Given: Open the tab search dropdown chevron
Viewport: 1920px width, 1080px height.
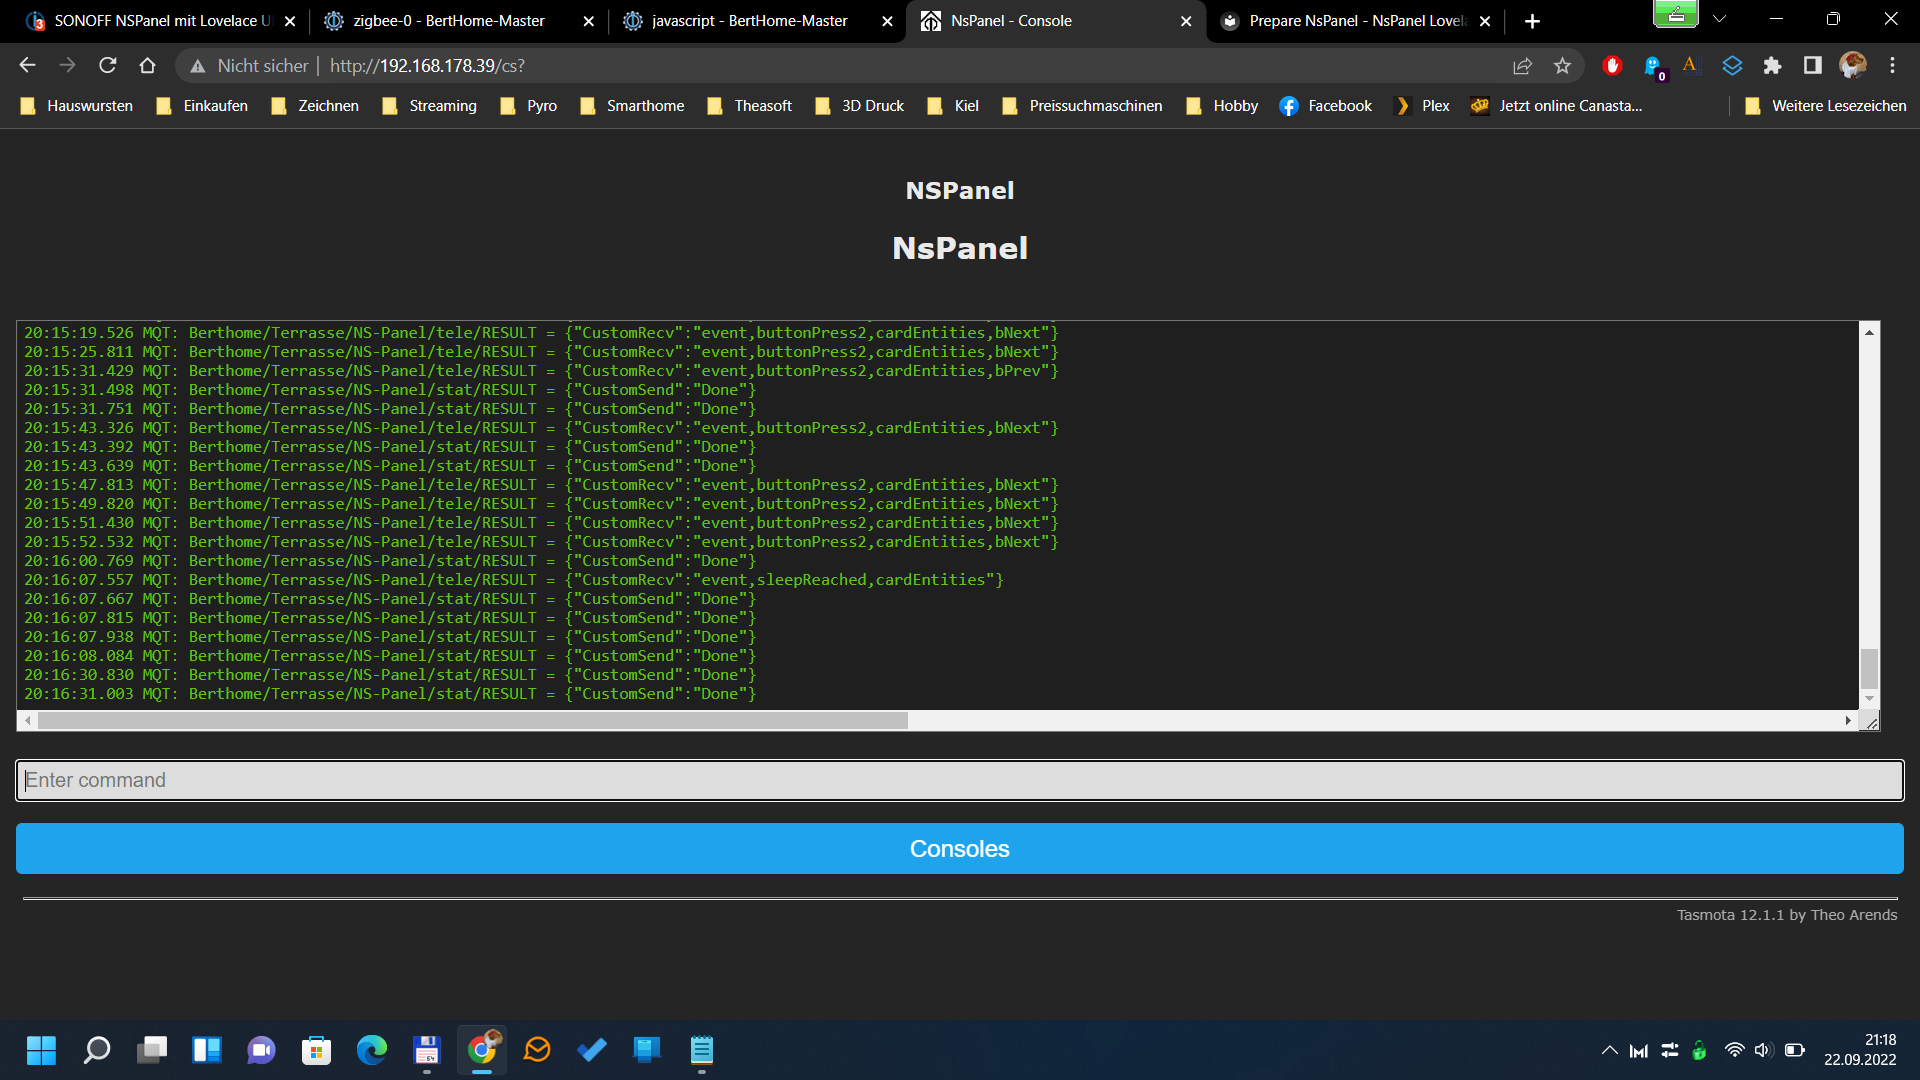Looking at the screenshot, I should [1719, 19].
